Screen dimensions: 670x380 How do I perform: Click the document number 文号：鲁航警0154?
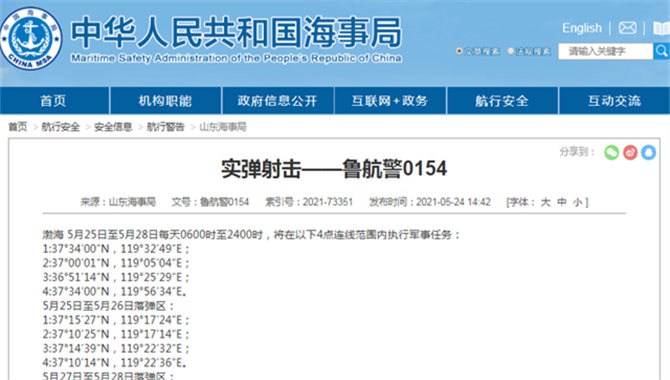(x=210, y=202)
